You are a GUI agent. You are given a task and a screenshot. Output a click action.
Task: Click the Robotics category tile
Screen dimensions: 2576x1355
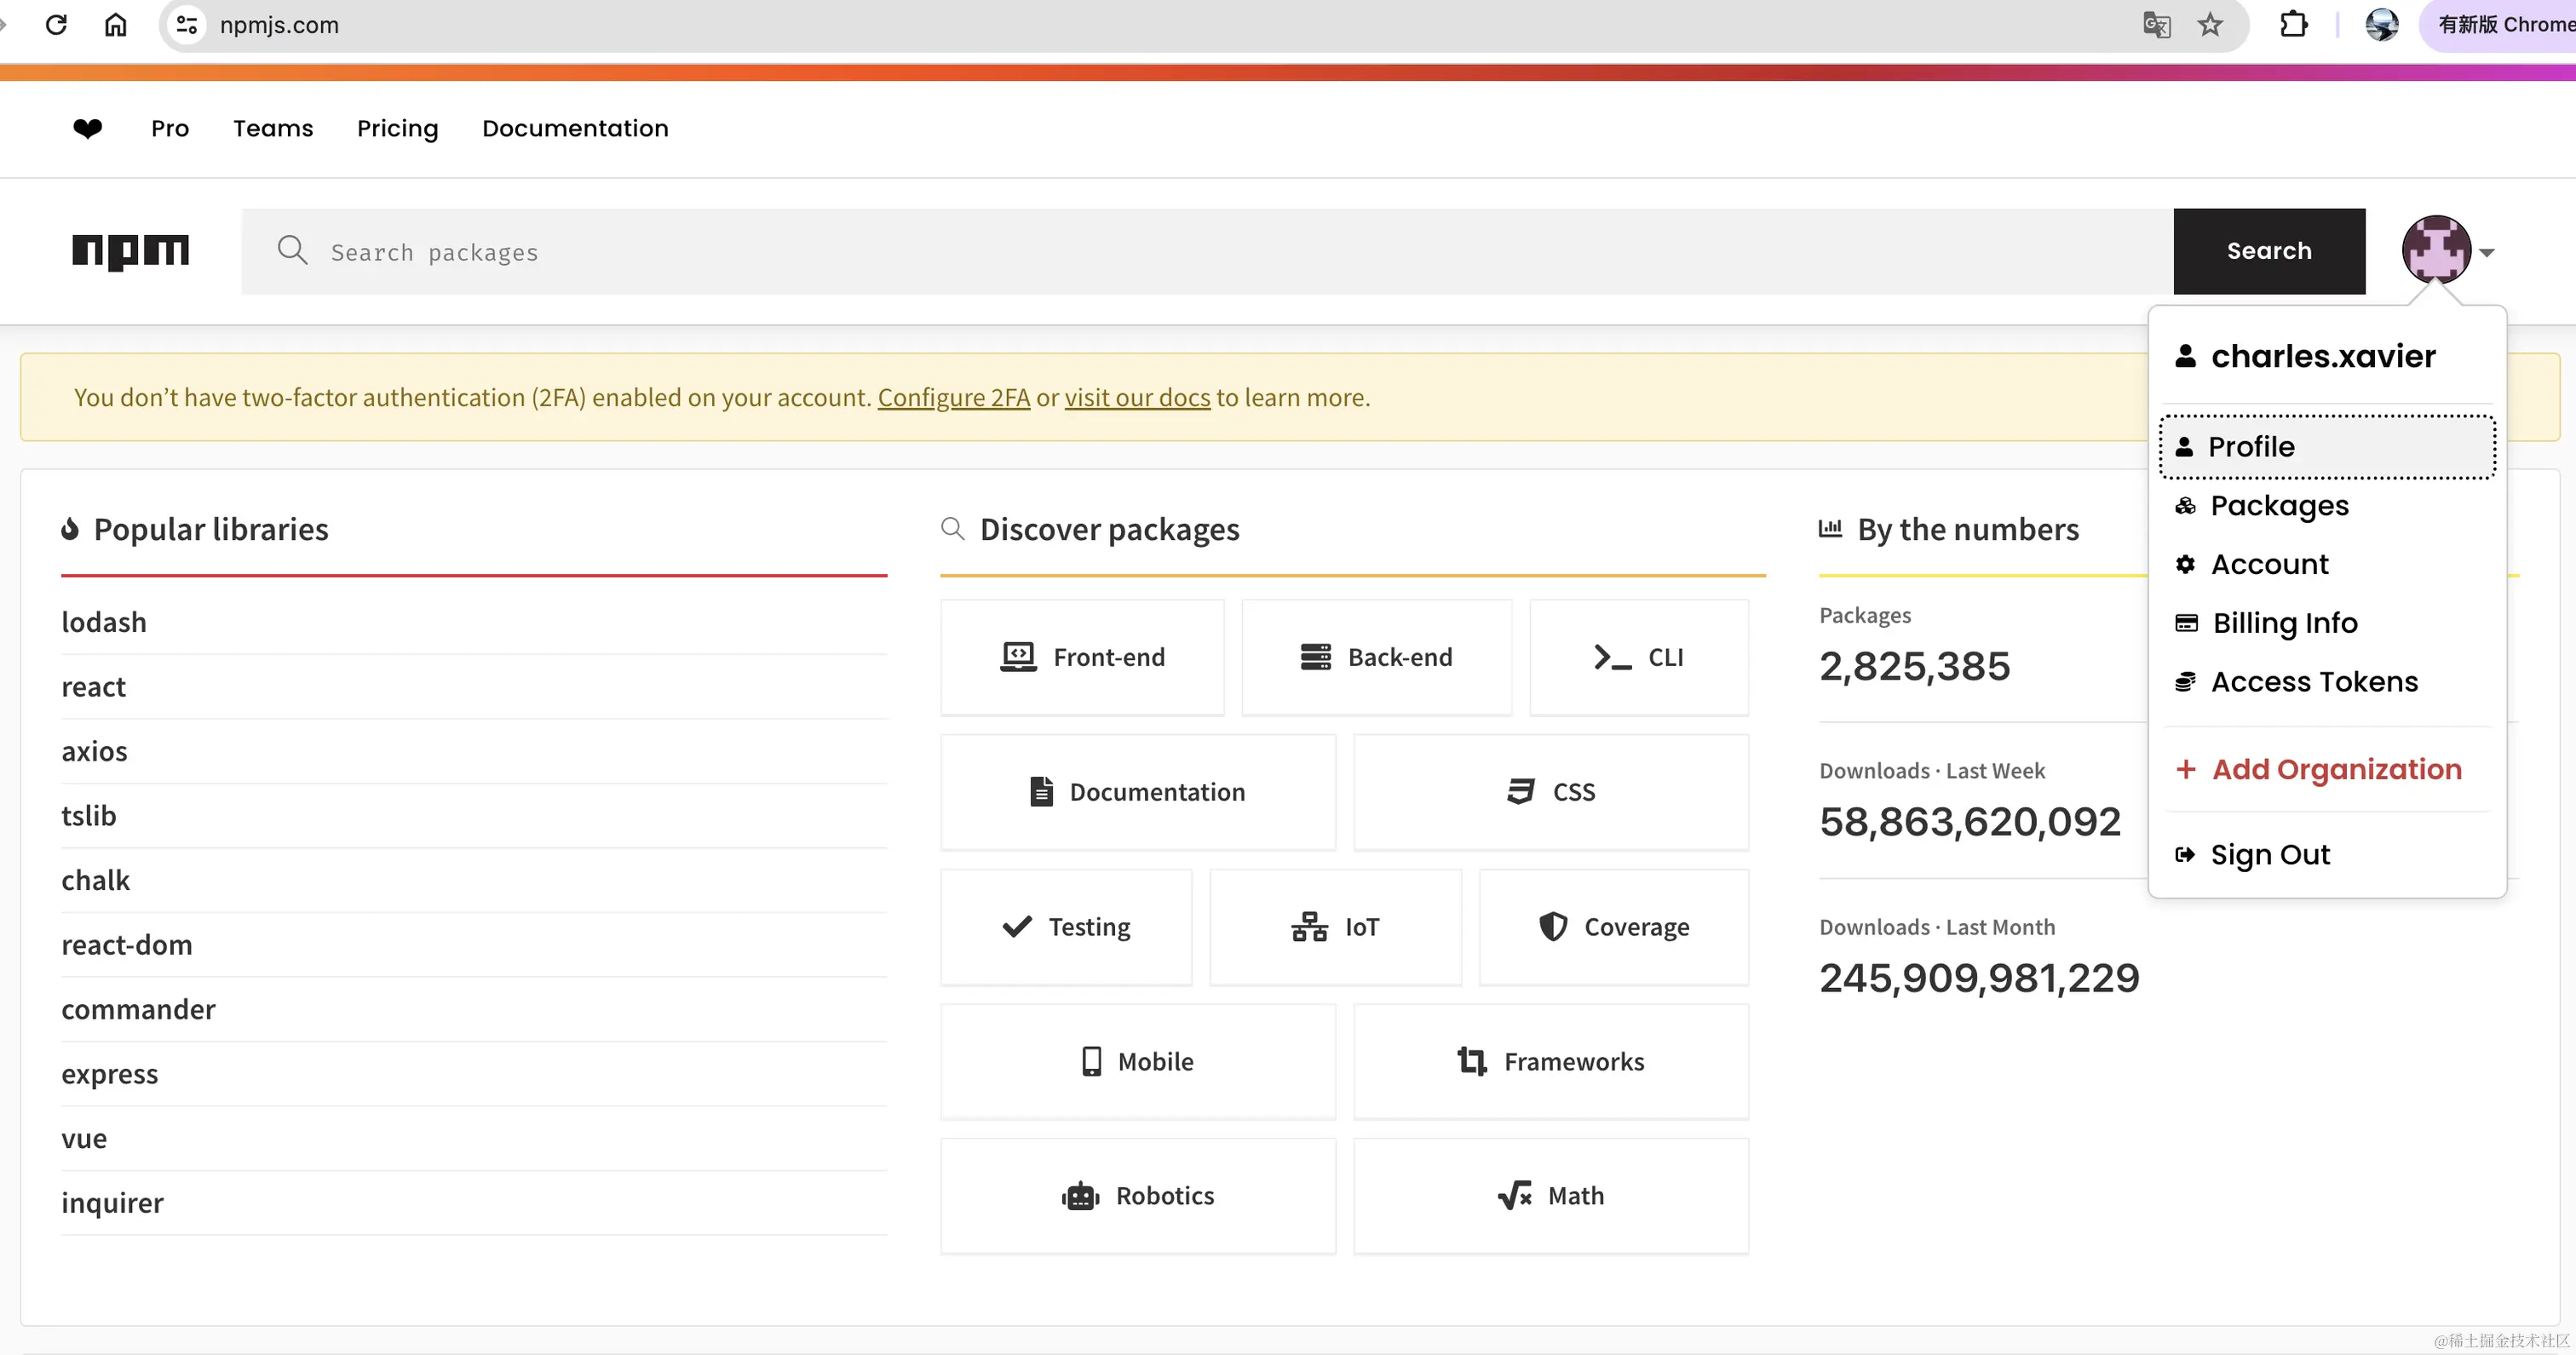1138,1196
